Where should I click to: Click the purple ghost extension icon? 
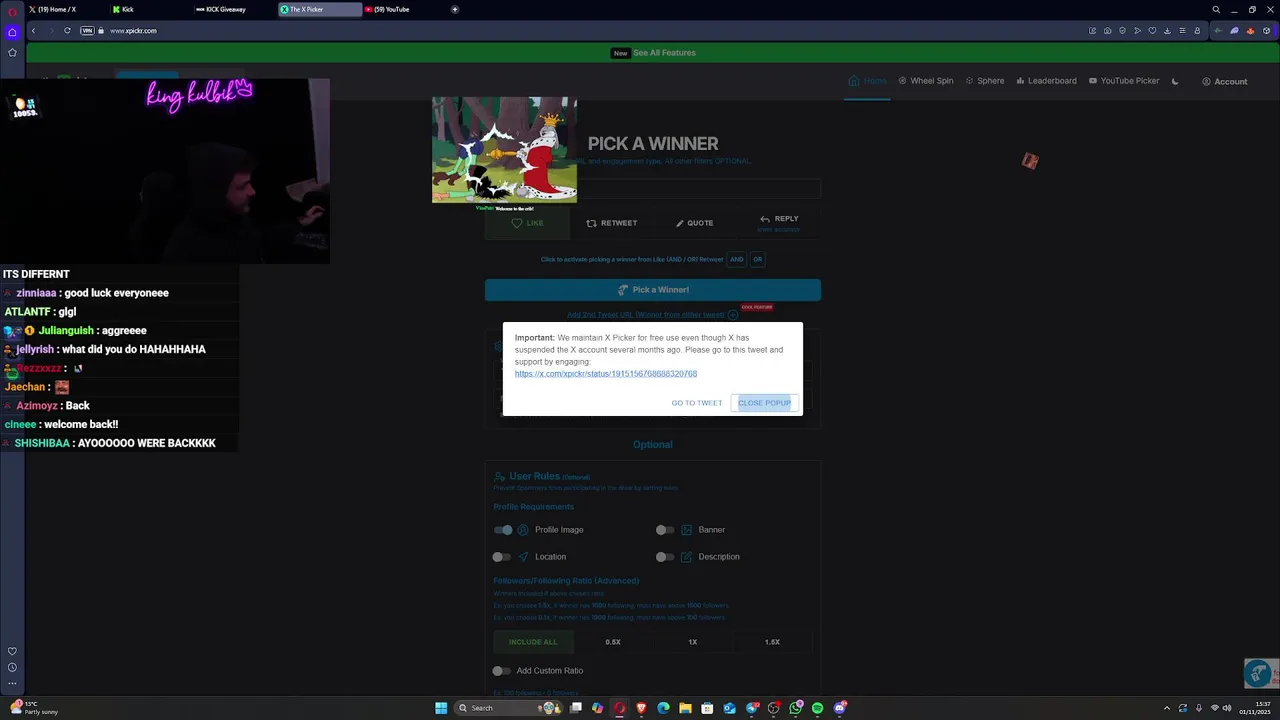point(1235,31)
